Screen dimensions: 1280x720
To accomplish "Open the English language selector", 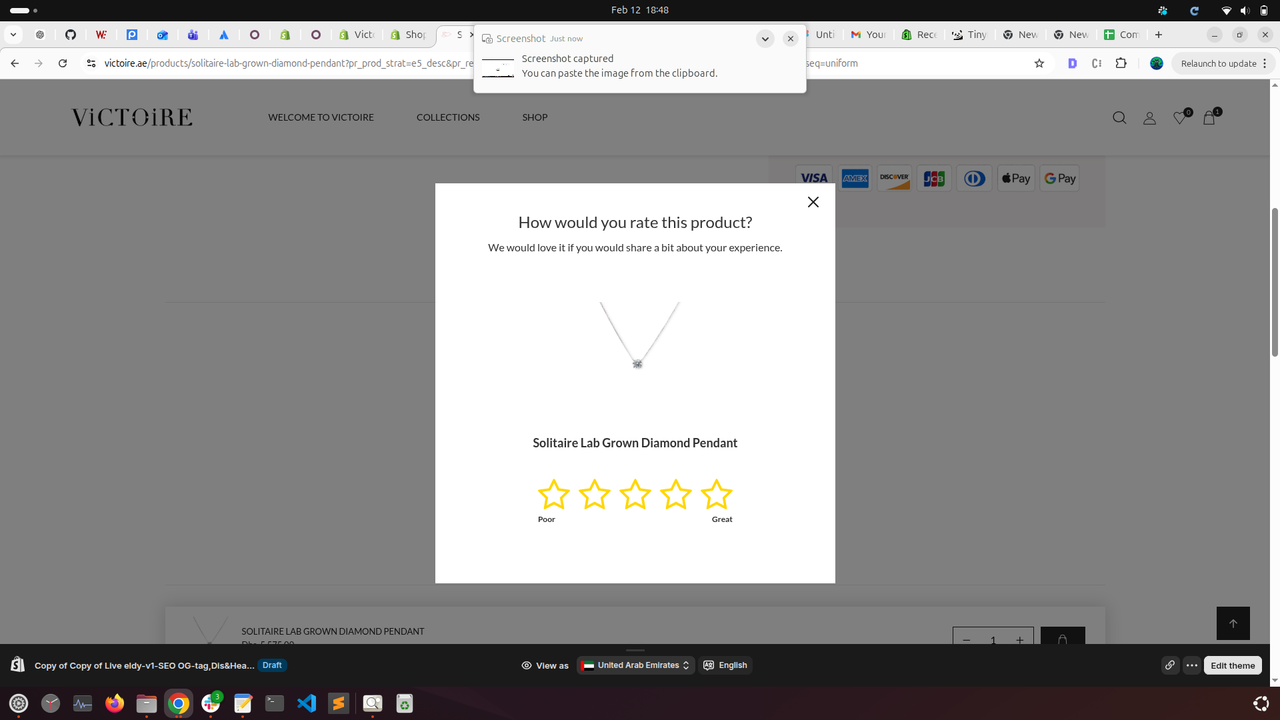I will tap(725, 665).
